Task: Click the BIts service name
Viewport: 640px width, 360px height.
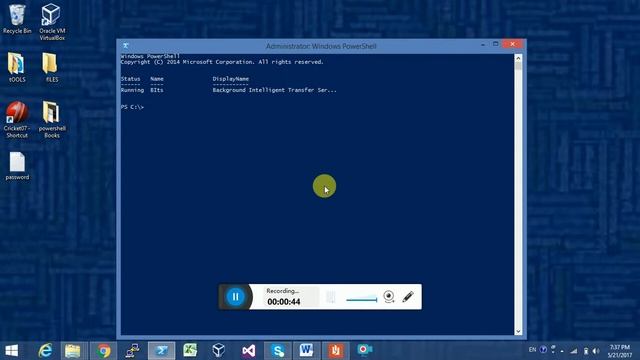Action: (x=157, y=90)
